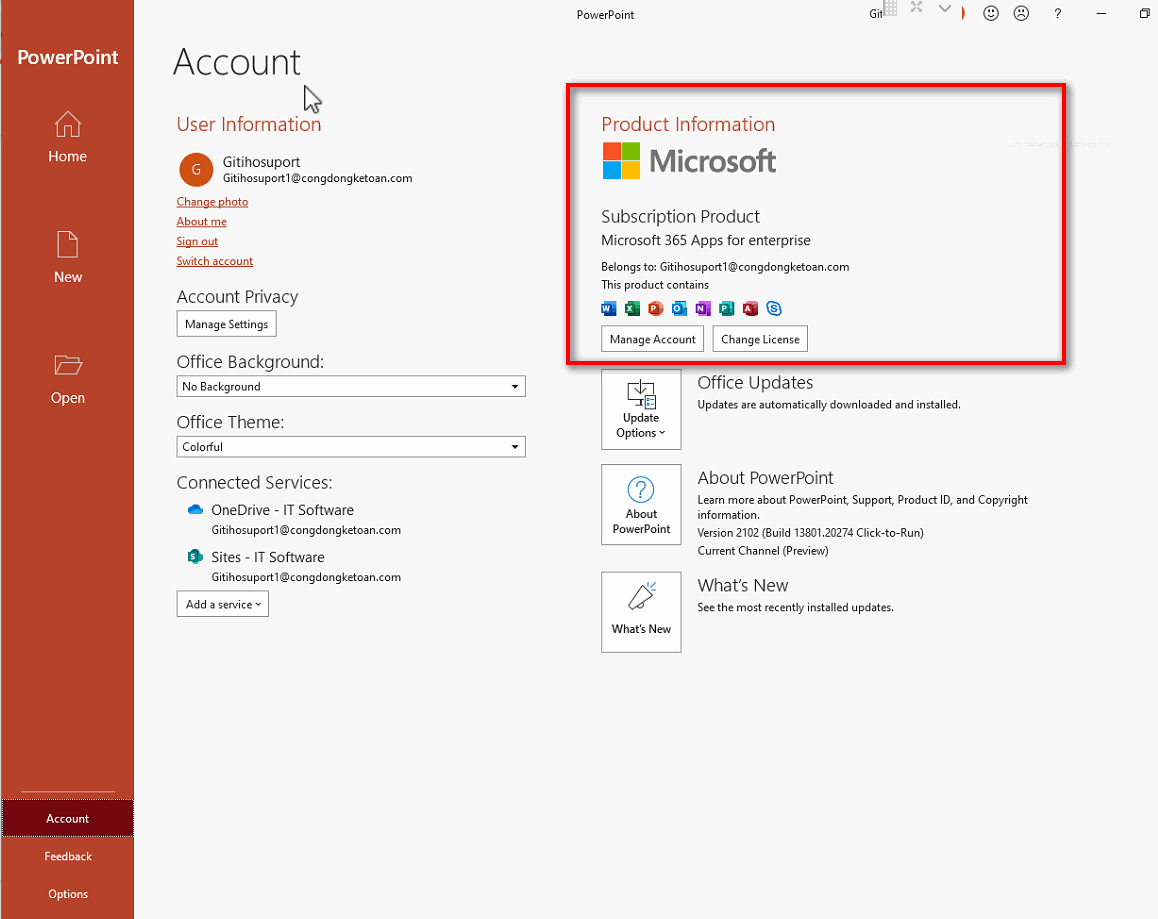1158x919 pixels.
Task: Click the Help question mark icon
Action: [1058, 13]
